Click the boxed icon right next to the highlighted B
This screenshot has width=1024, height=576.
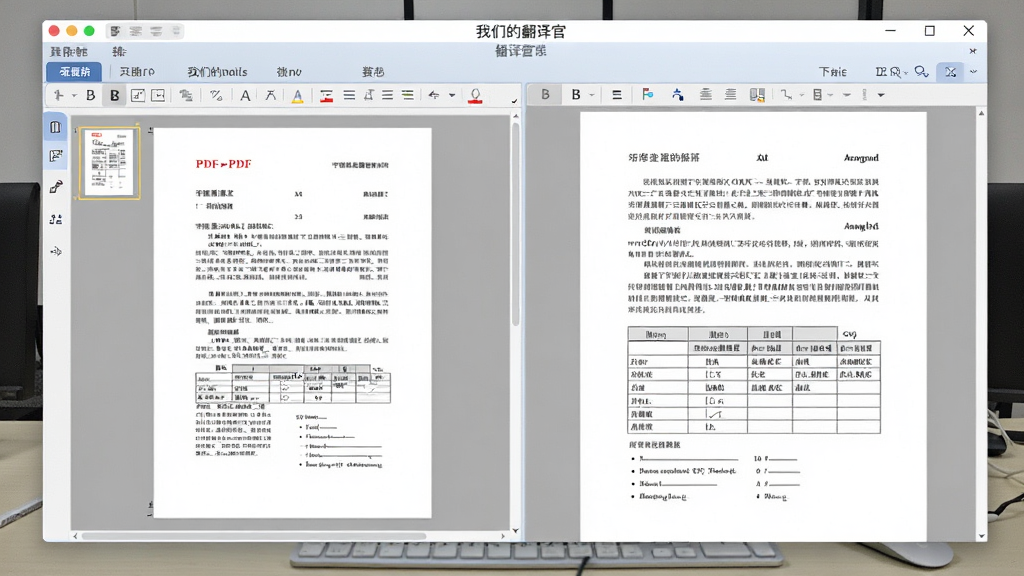tap(138, 95)
